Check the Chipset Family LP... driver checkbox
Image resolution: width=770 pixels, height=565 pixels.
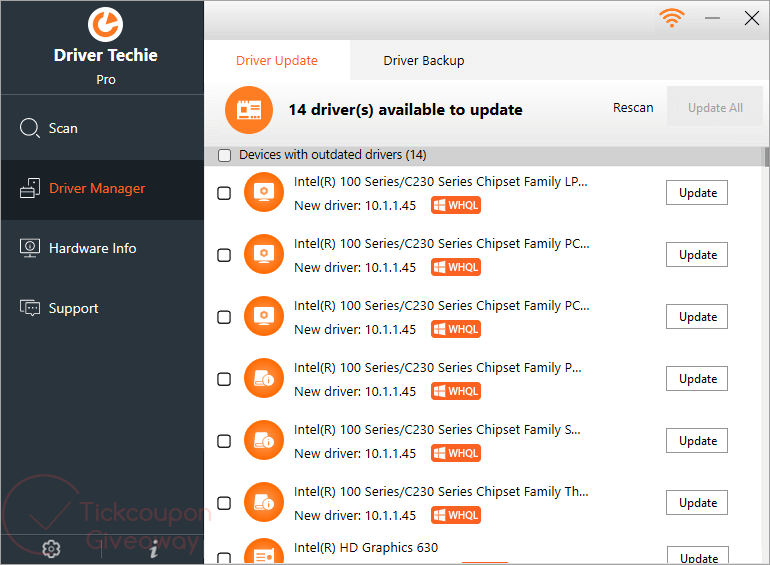point(224,193)
